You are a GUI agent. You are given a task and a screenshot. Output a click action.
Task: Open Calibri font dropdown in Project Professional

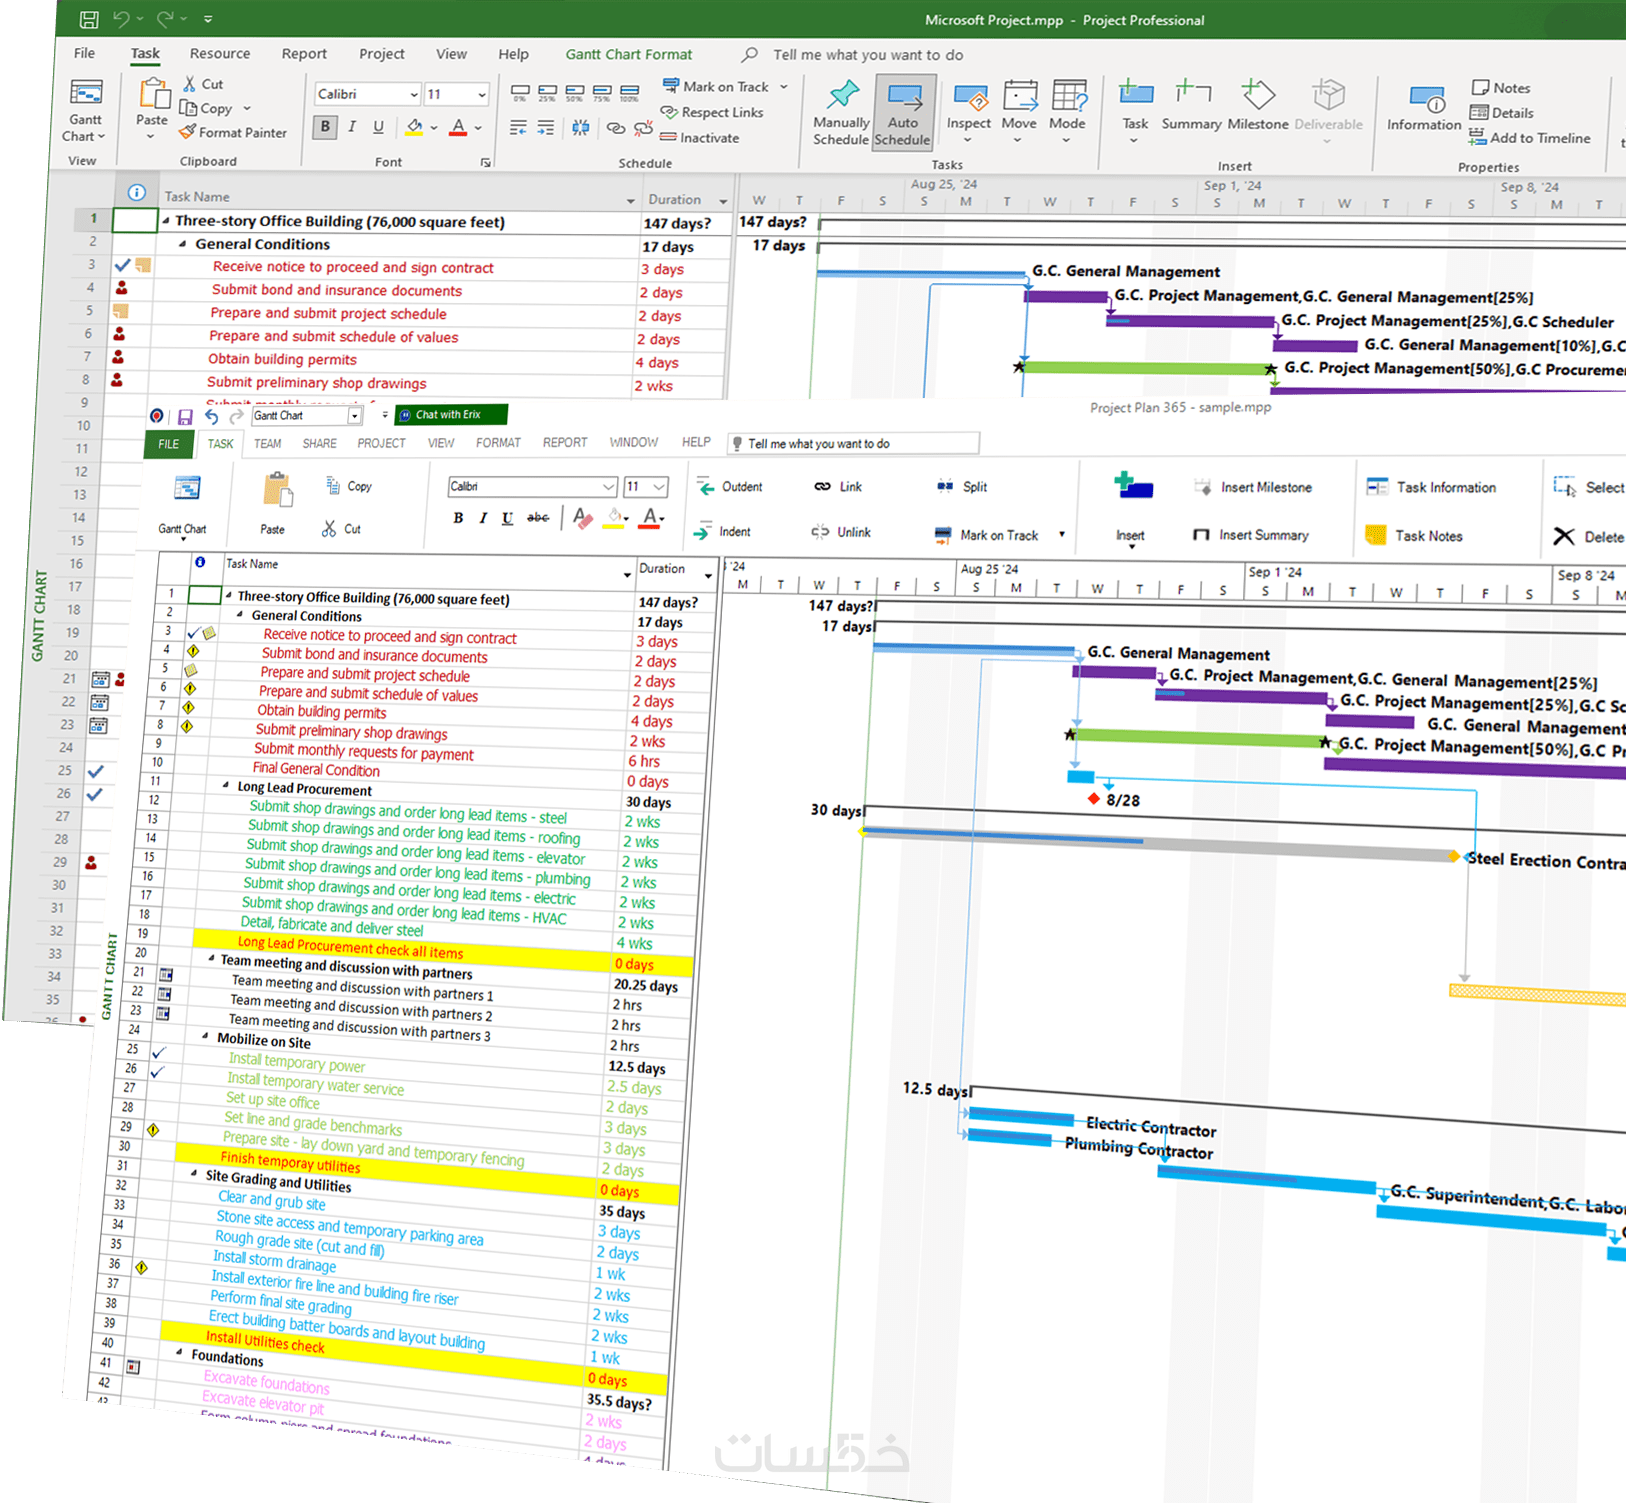point(413,94)
